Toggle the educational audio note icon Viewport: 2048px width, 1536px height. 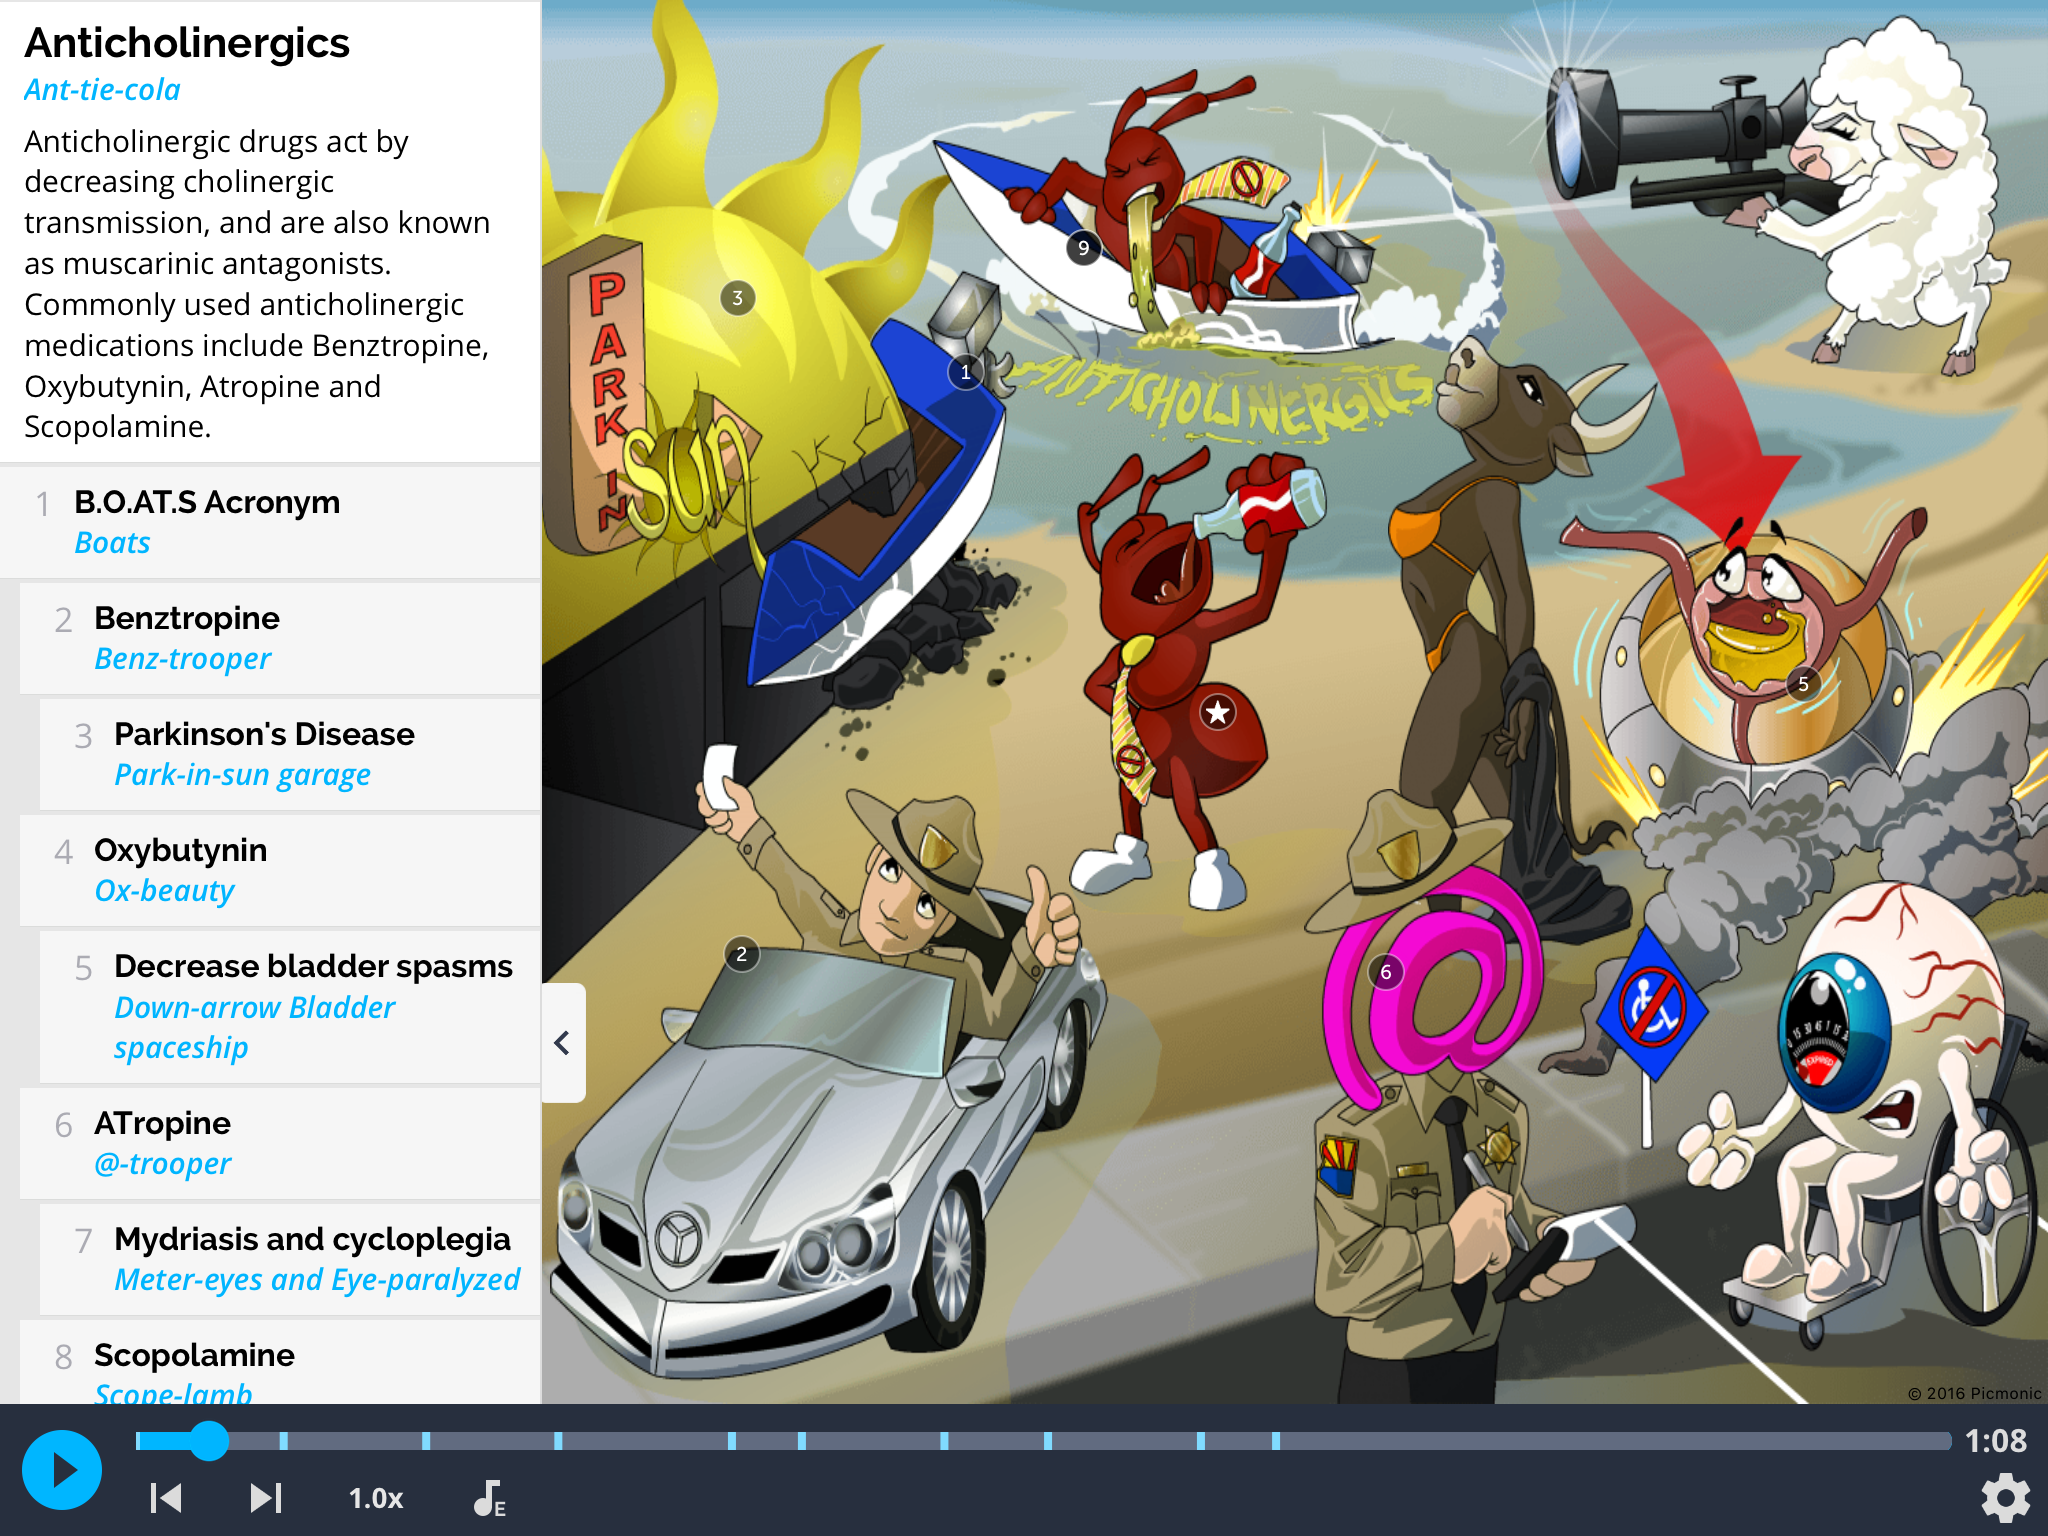(489, 1498)
